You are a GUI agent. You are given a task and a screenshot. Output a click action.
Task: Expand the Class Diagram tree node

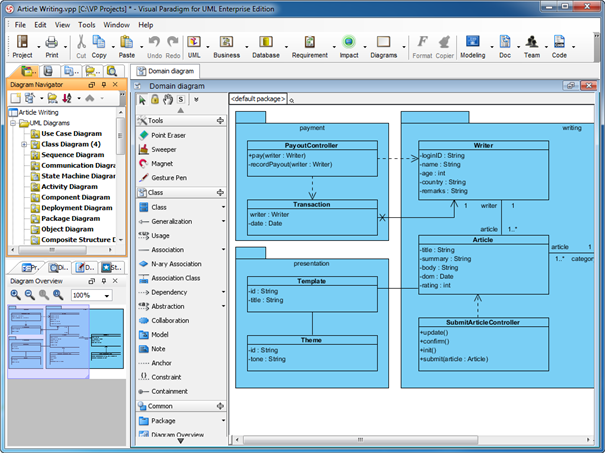(23, 145)
